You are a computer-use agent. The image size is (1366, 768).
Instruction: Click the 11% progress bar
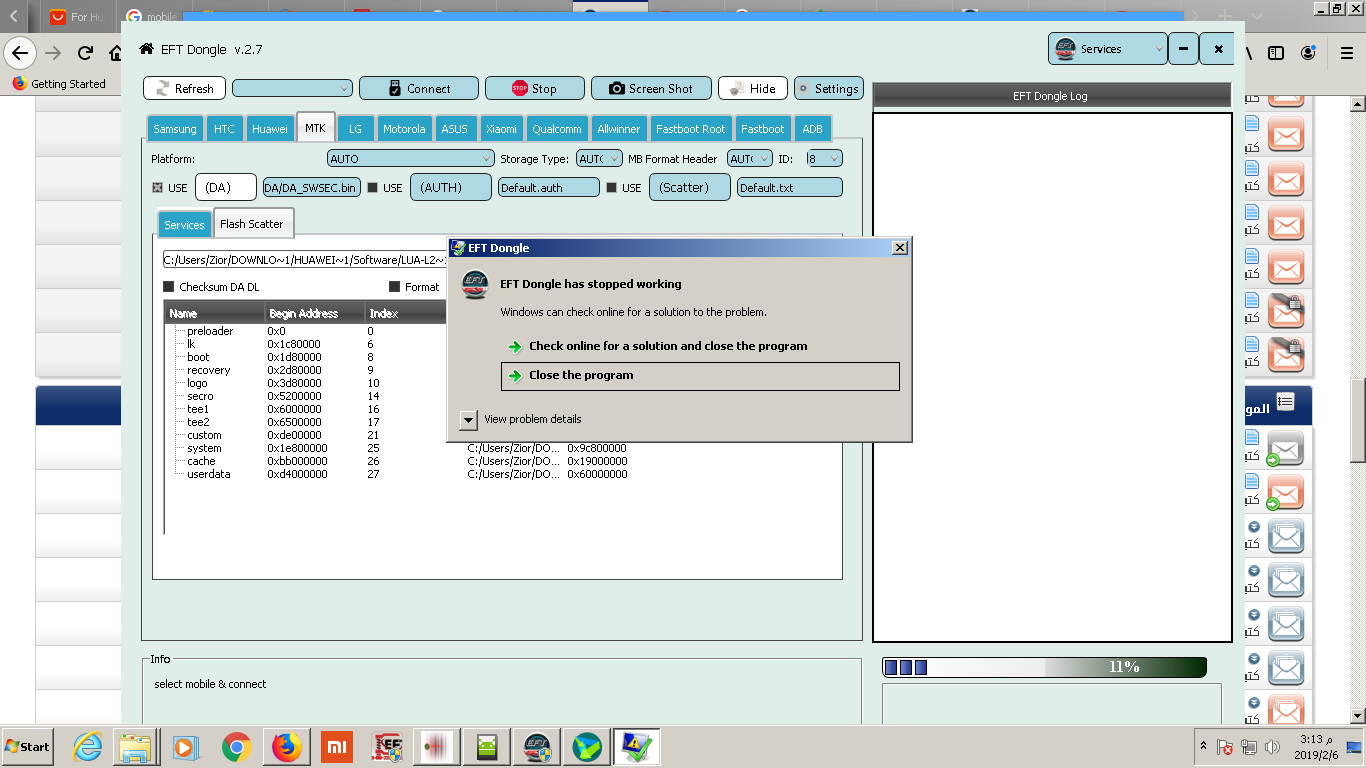(x=1044, y=667)
